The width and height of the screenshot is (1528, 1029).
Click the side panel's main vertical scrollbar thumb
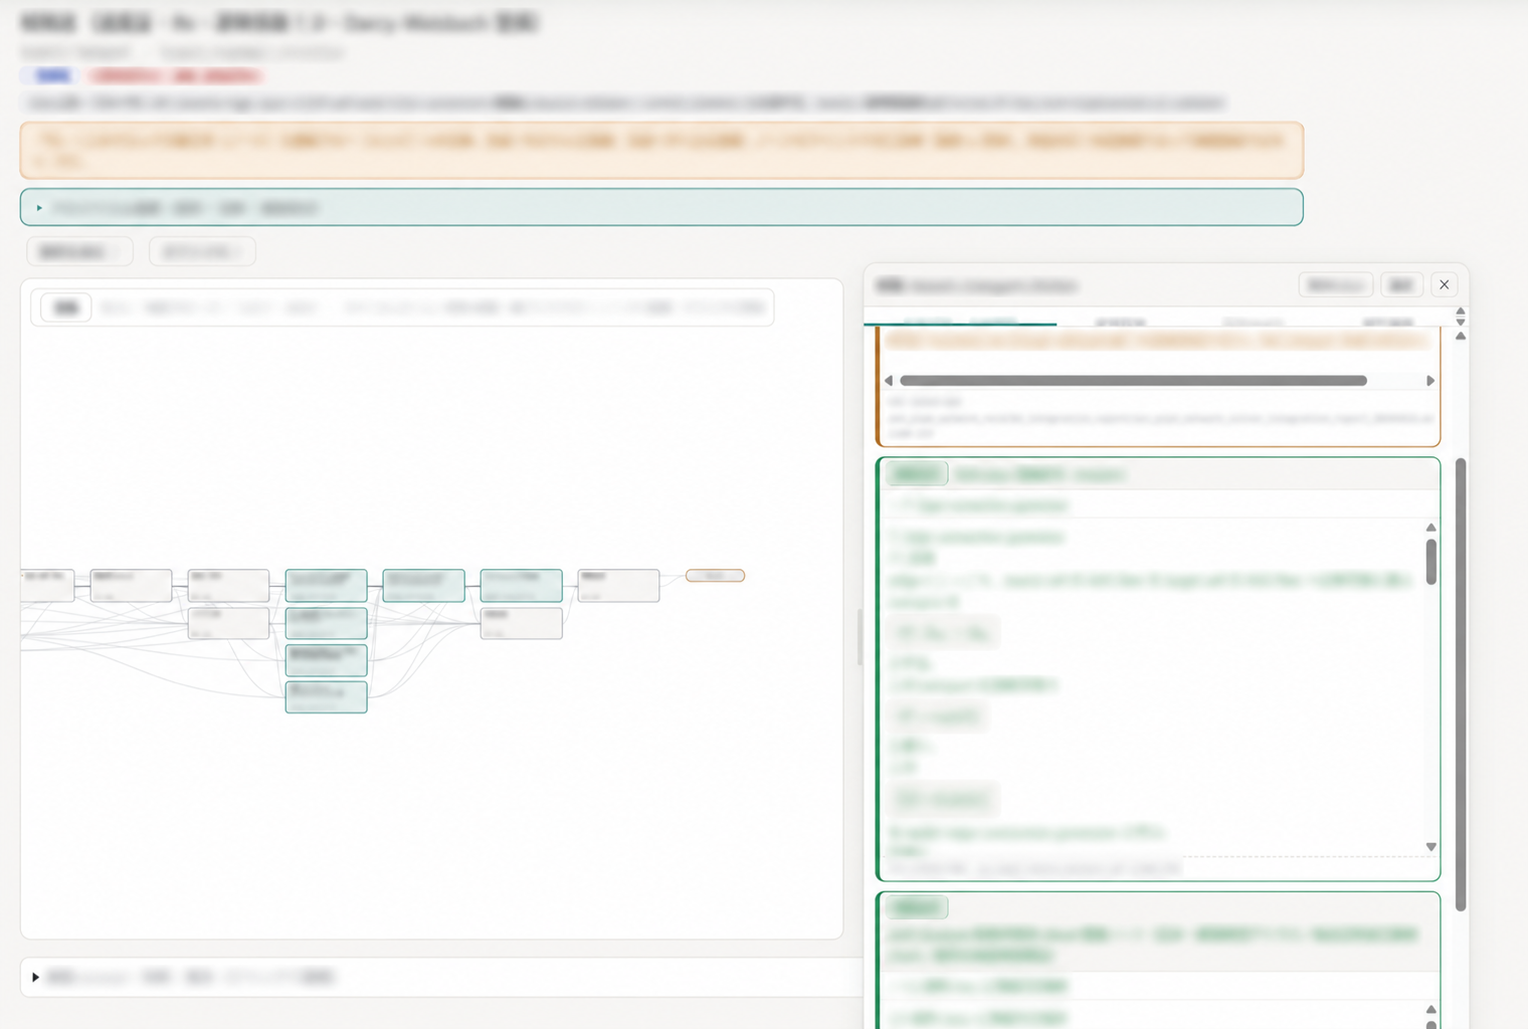point(1460,685)
